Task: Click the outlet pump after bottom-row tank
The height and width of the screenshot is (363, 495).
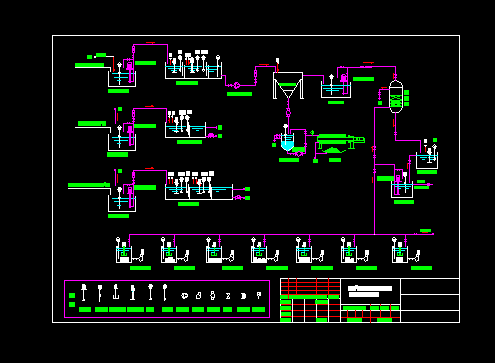Action: tap(238, 198)
